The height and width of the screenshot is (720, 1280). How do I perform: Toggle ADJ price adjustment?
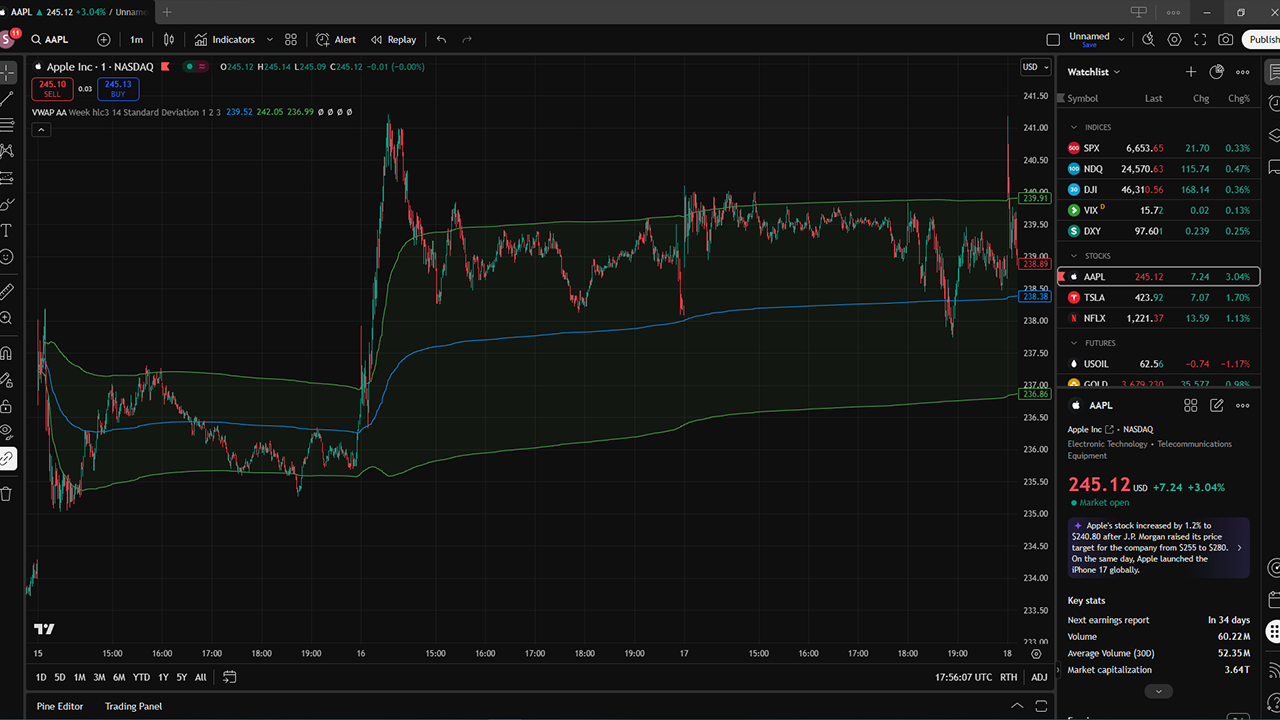(1039, 677)
